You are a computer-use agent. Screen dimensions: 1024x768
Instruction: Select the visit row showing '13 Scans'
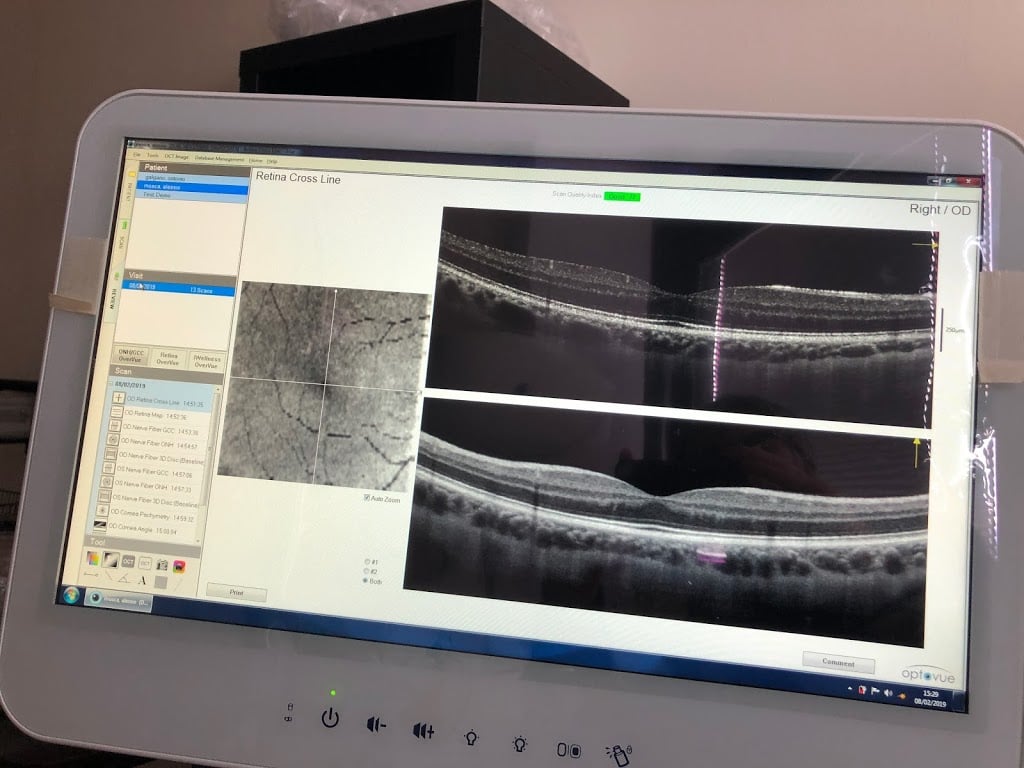[180, 288]
